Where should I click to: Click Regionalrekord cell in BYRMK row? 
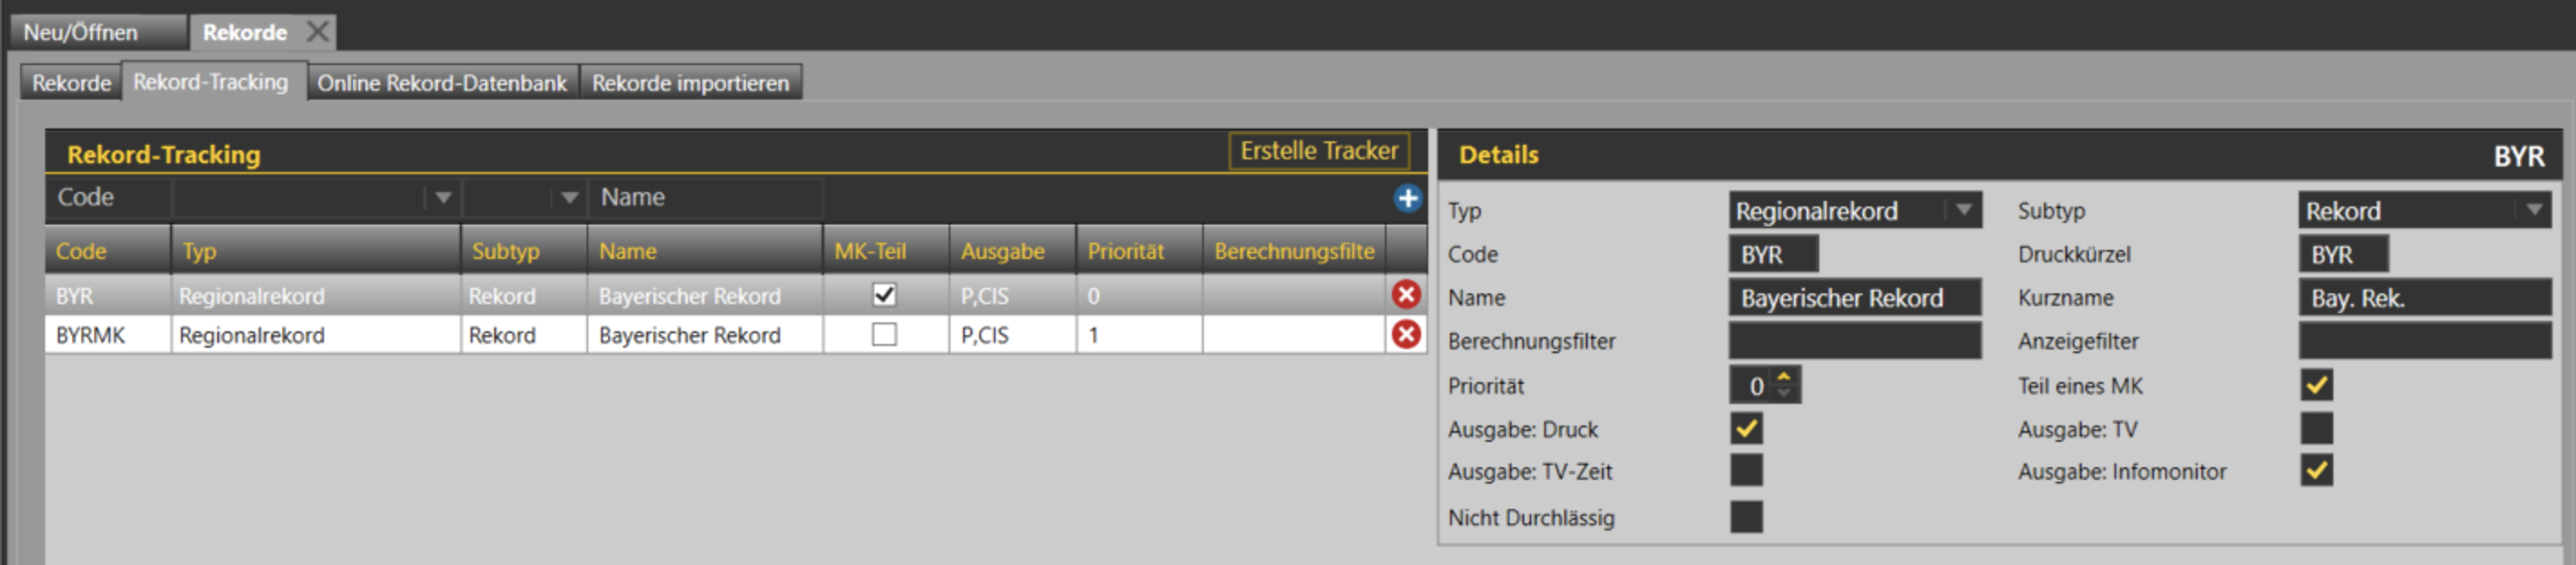316,335
